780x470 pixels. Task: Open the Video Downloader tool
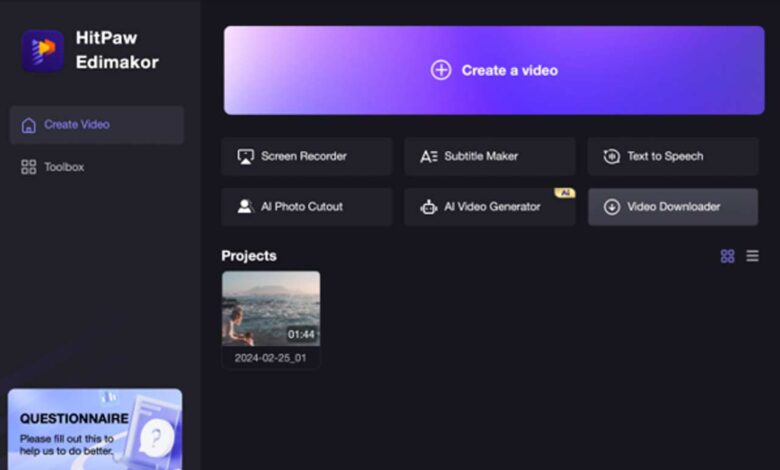(672, 207)
